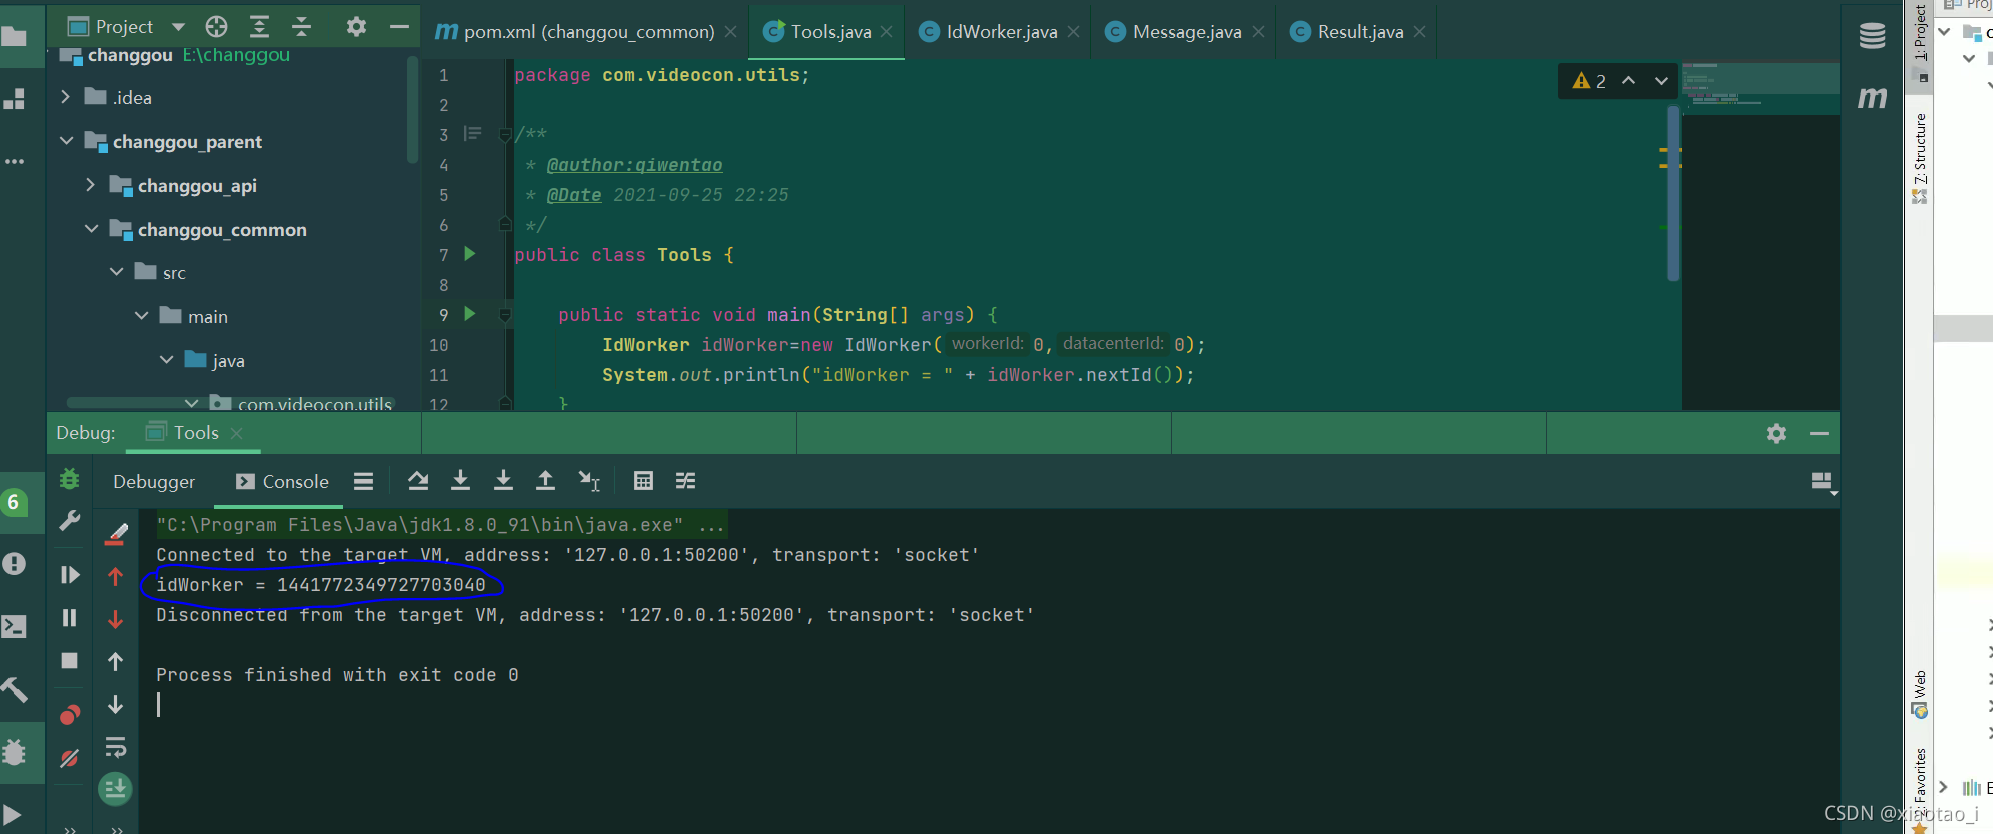Close the Tools.java editor tab
The height and width of the screenshot is (834, 1993).
886,32
